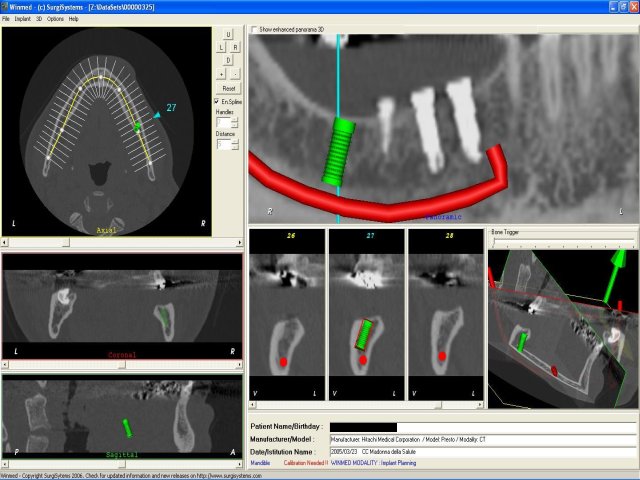Click the coronal view scrollbar left arrow
The image size is (640, 480).
coord(4,364)
